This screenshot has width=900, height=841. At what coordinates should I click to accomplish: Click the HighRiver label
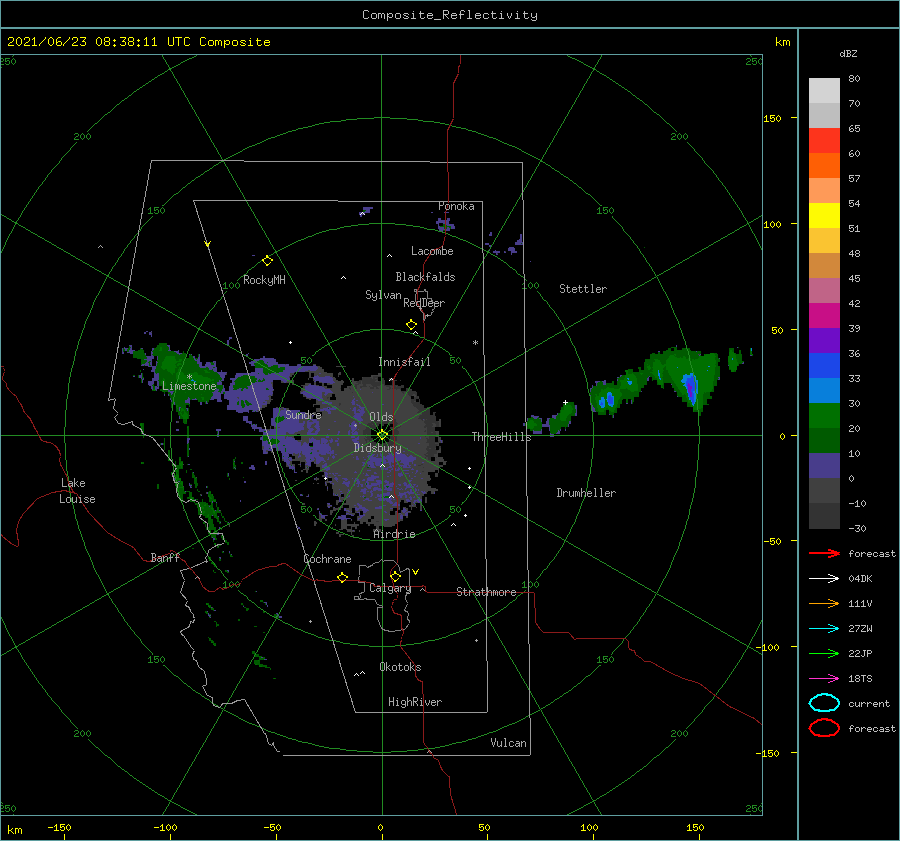(x=415, y=702)
